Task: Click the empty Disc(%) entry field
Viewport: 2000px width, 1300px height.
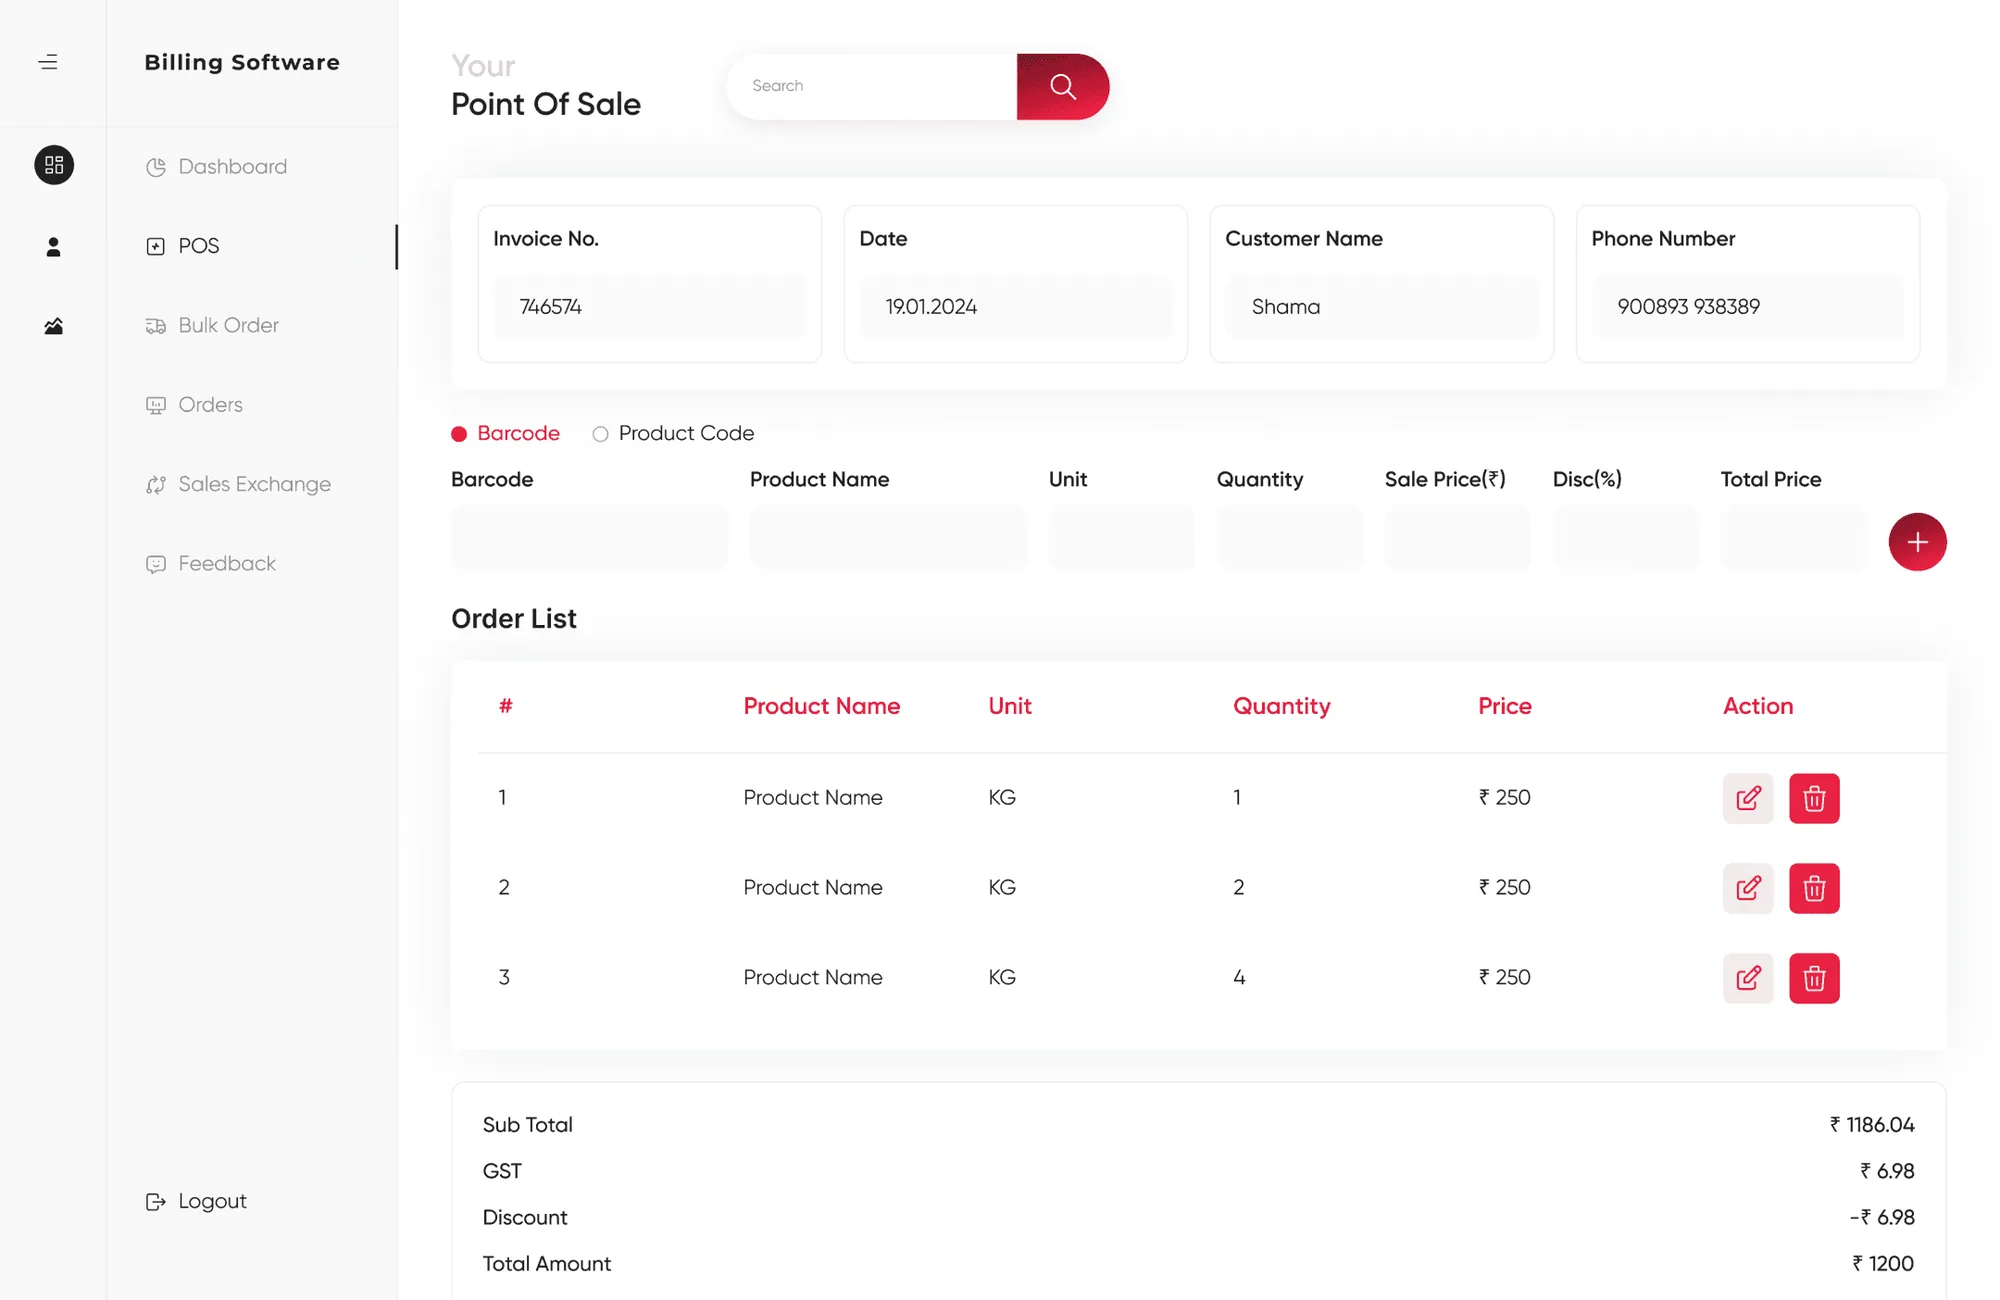Action: pos(1626,538)
